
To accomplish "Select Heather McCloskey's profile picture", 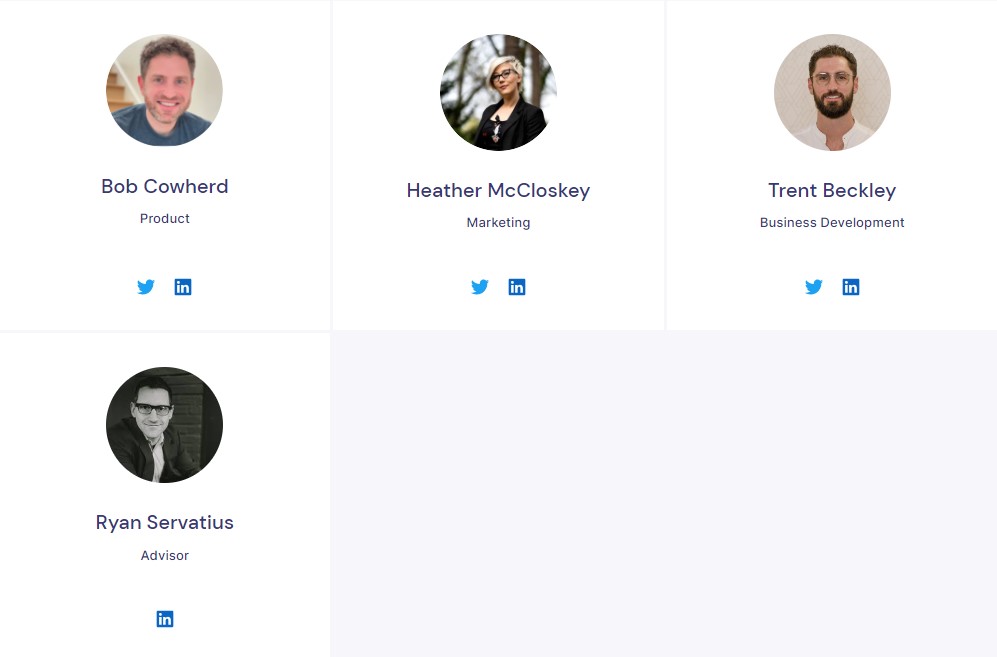I will click(x=498, y=92).
